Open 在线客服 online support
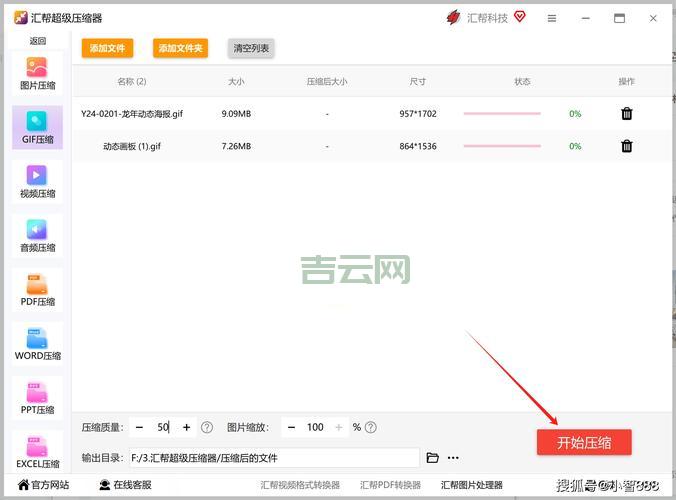 (x=125, y=485)
